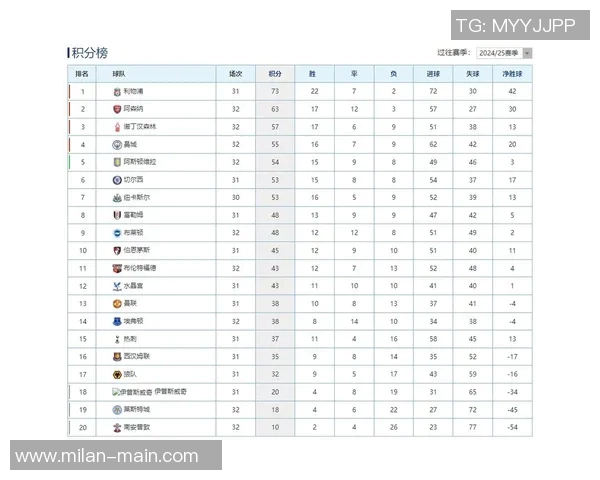Click the West Ham (西汉姆联) crest
The width and height of the screenshot is (600, 480).
(116, 356)
